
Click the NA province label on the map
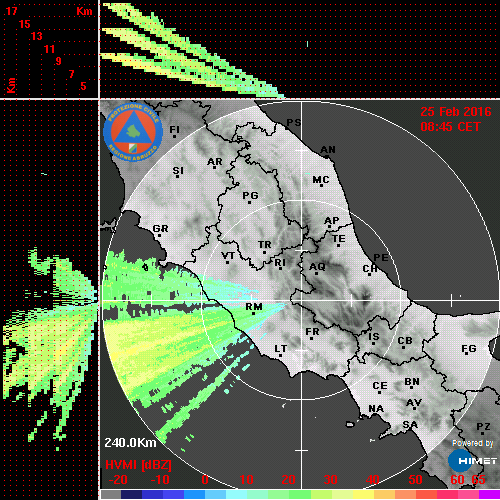click(x=376, y=408)
